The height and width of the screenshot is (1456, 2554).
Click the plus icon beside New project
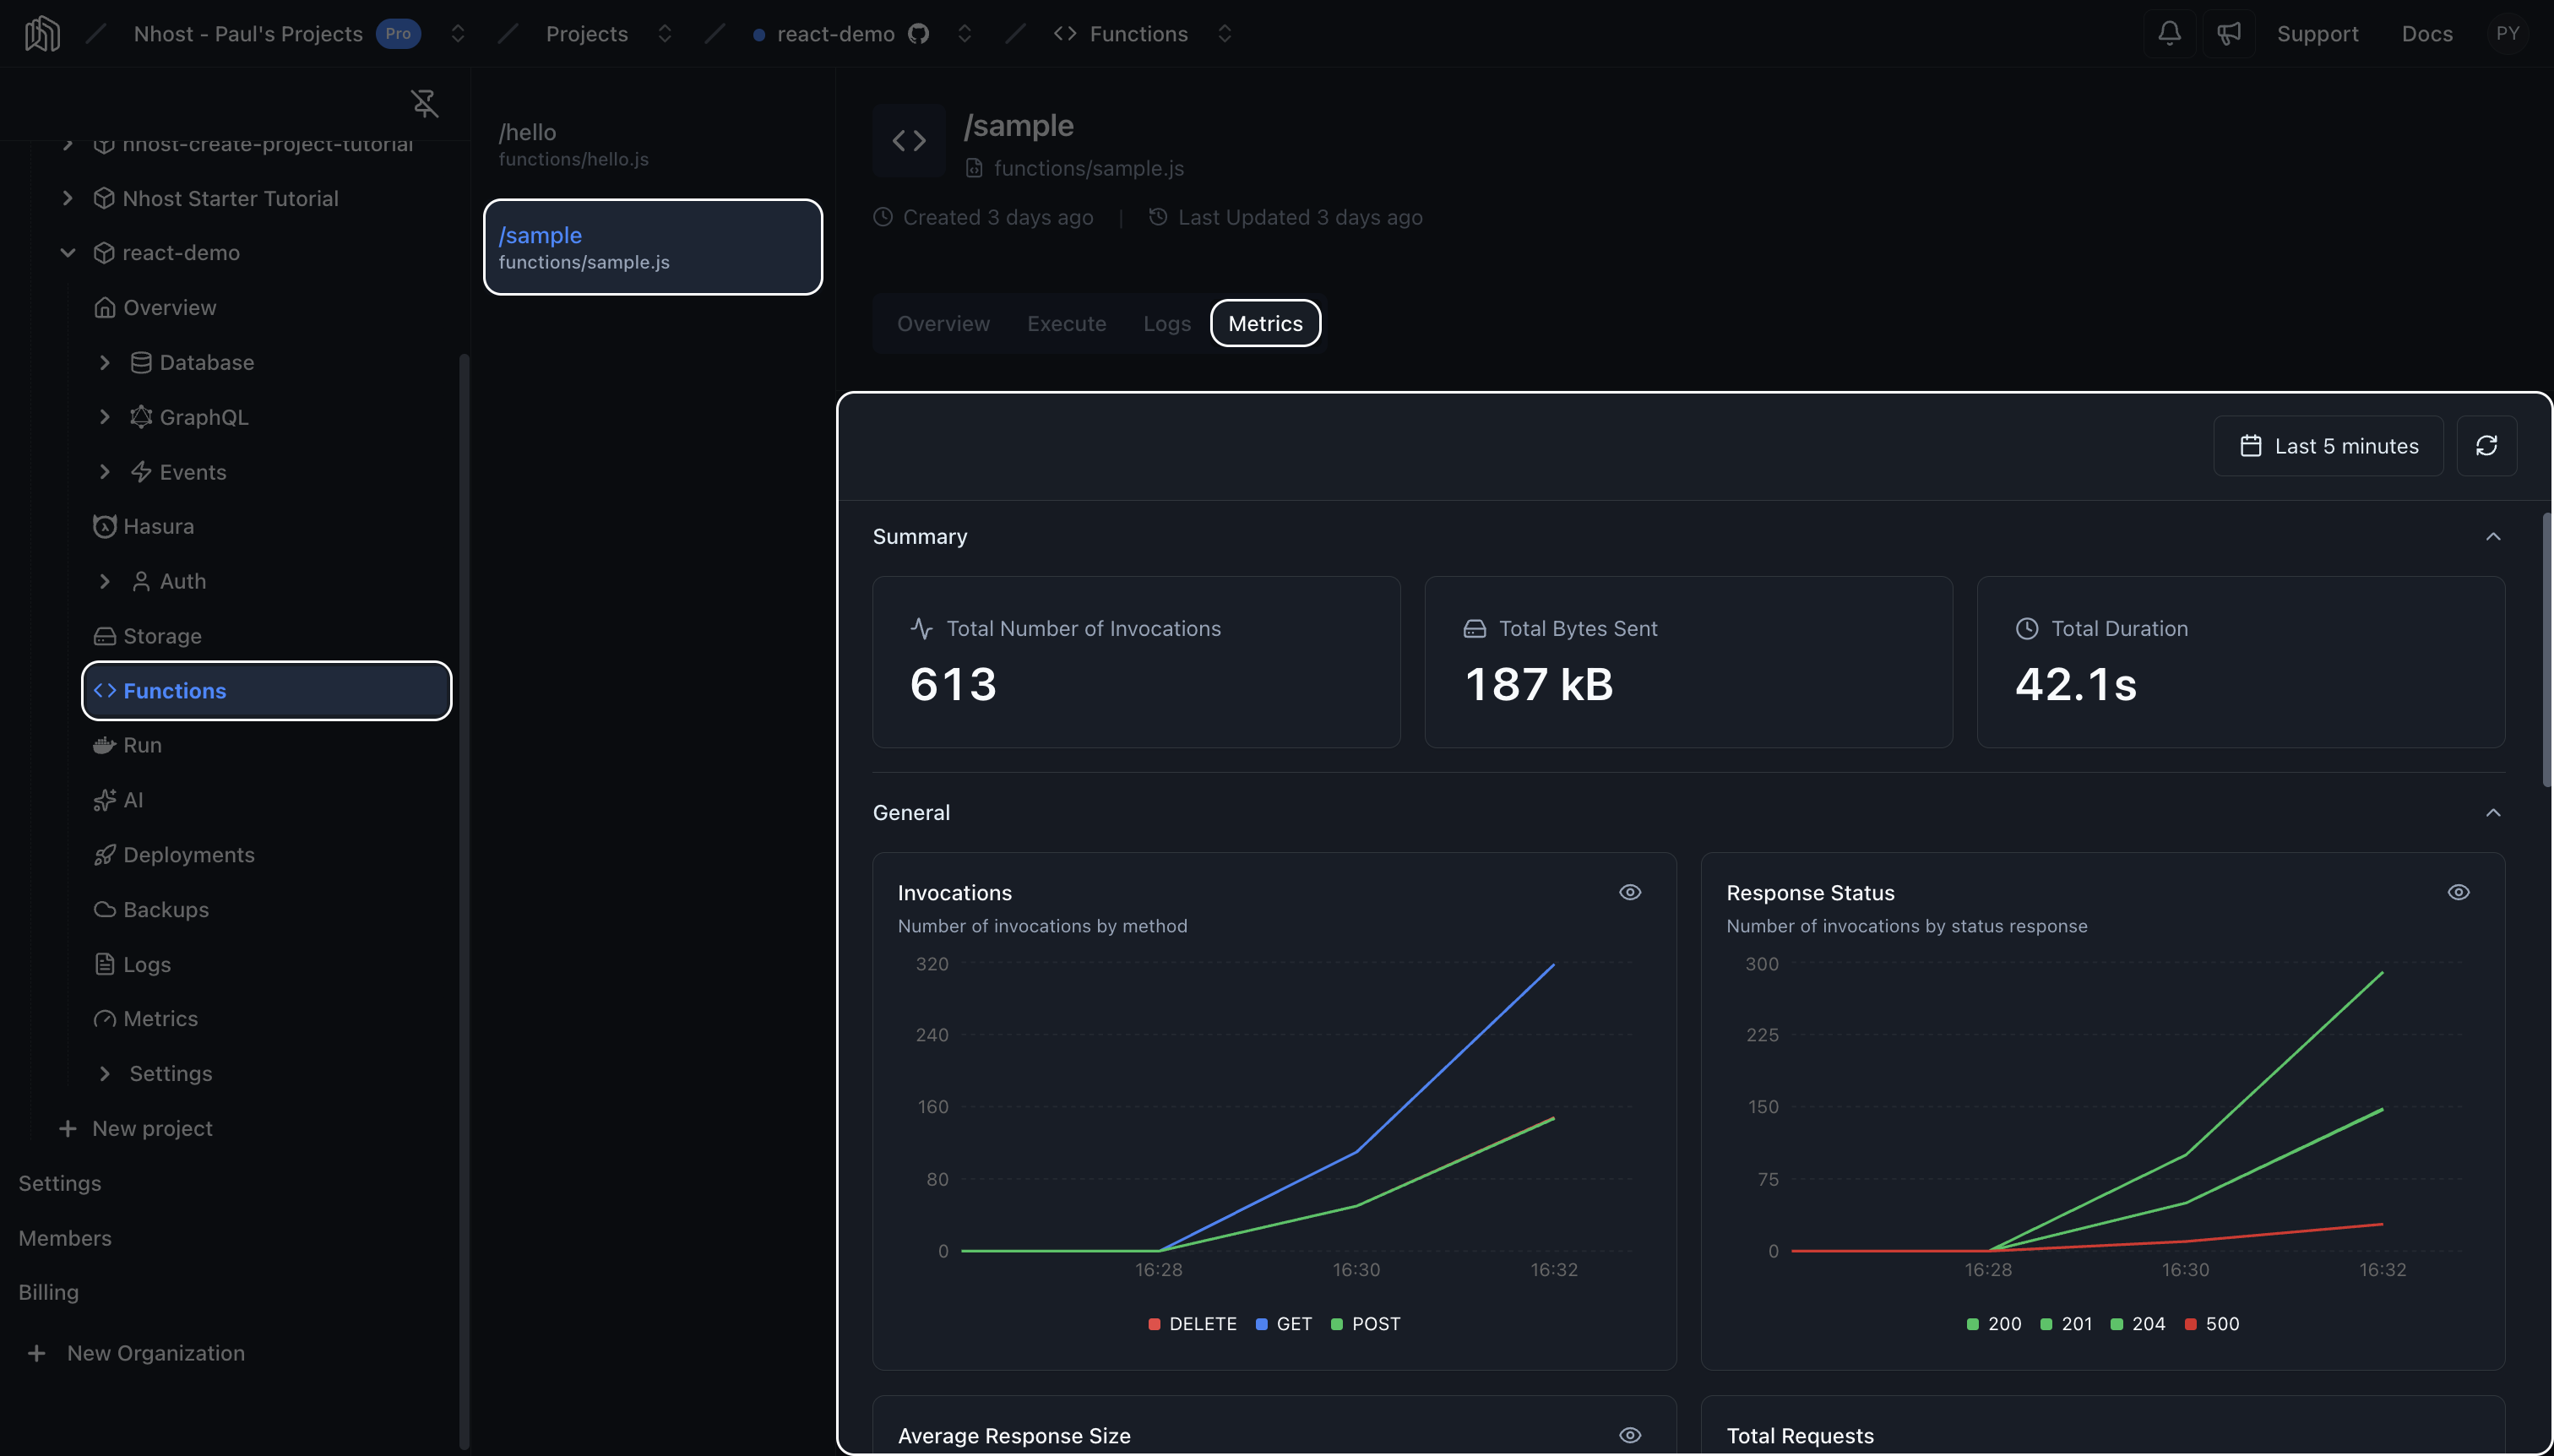pos(67,1128)
